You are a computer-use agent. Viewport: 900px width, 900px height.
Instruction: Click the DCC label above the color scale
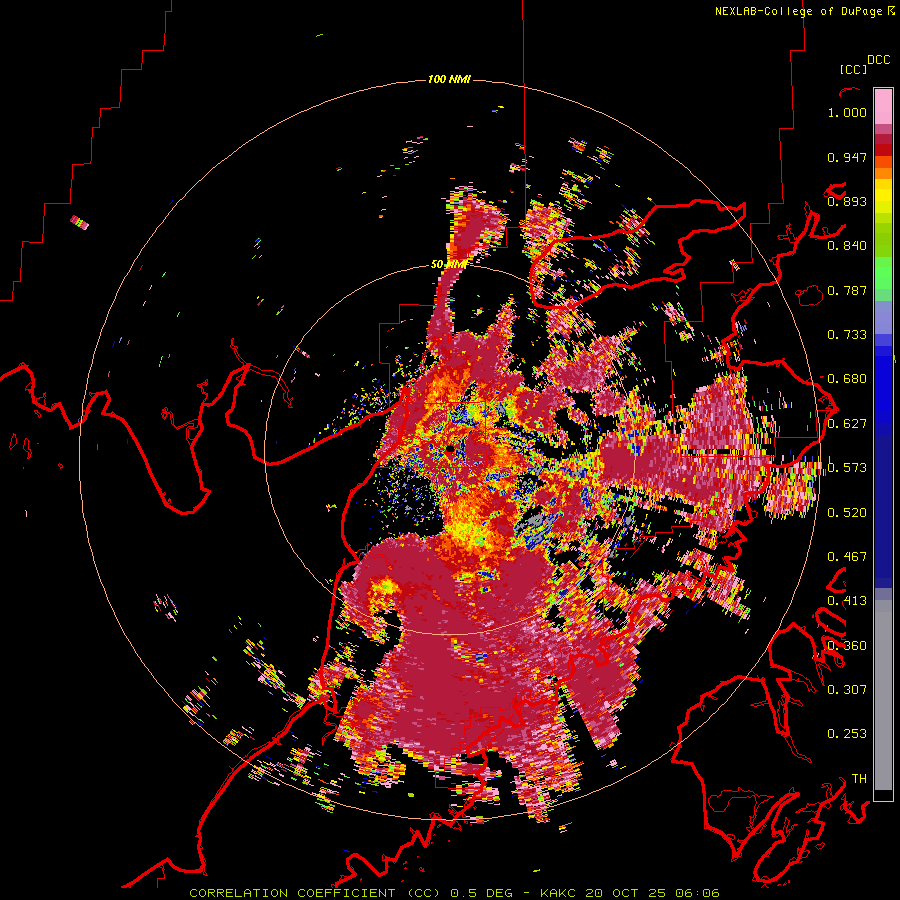point(878,60)
